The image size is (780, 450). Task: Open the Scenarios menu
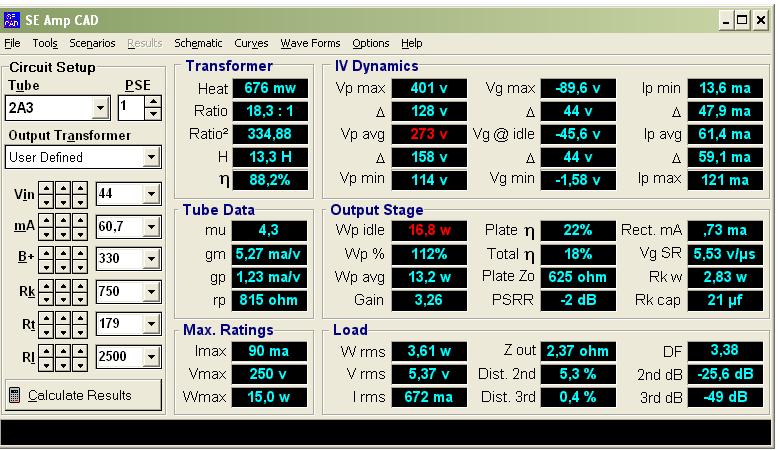click(92, 44)
